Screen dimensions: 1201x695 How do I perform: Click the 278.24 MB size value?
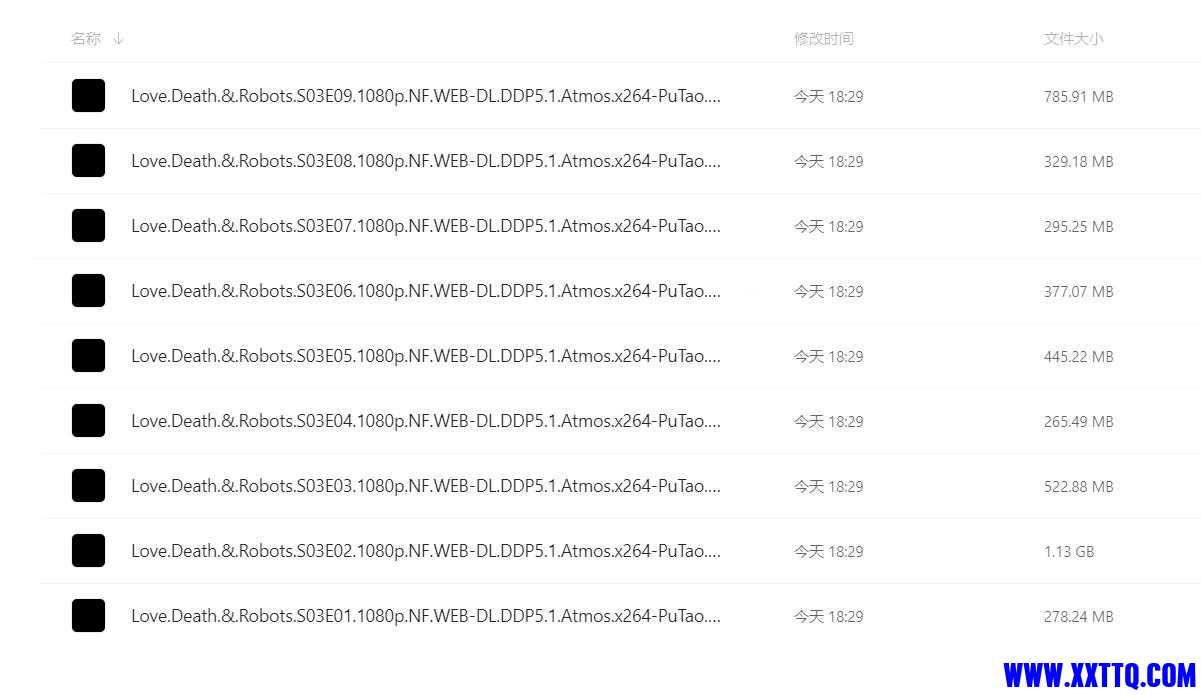(x=1078, y=617)
